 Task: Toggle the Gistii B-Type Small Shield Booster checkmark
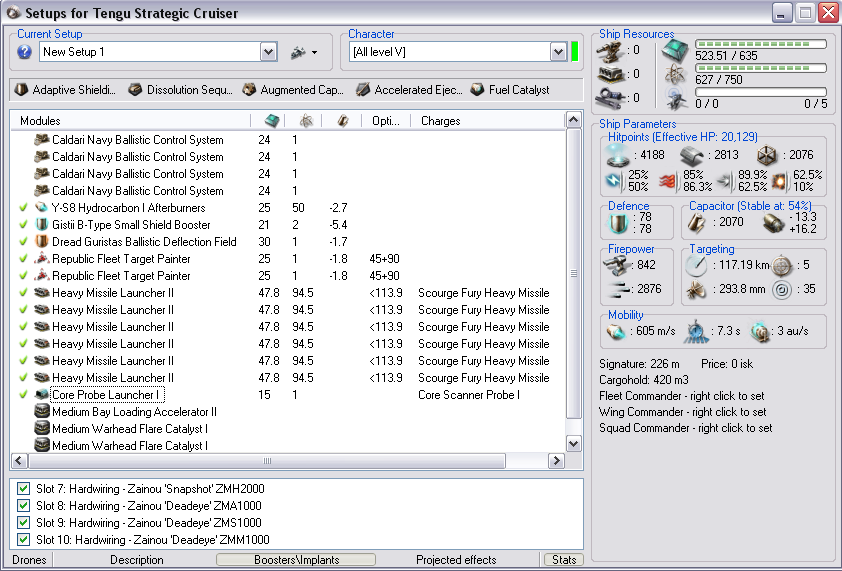click(23, 225)
